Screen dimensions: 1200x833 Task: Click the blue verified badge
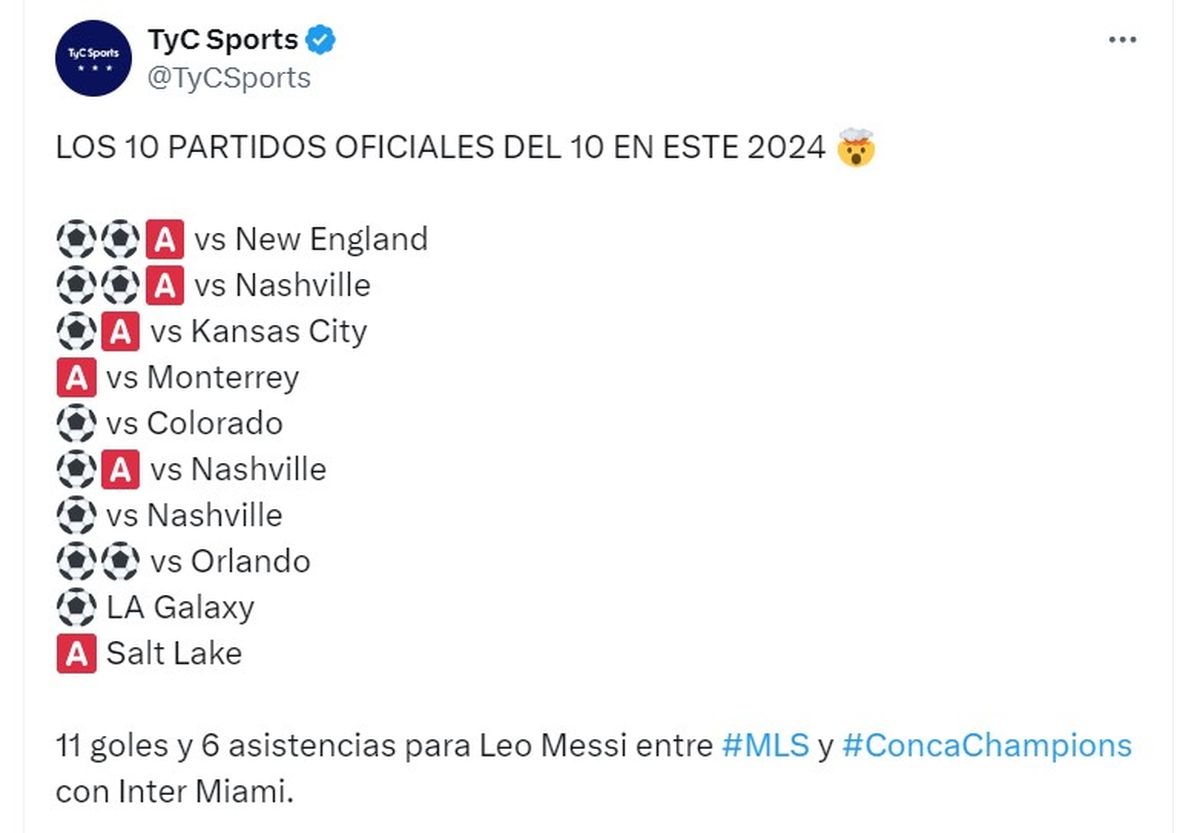pos(321,41)
